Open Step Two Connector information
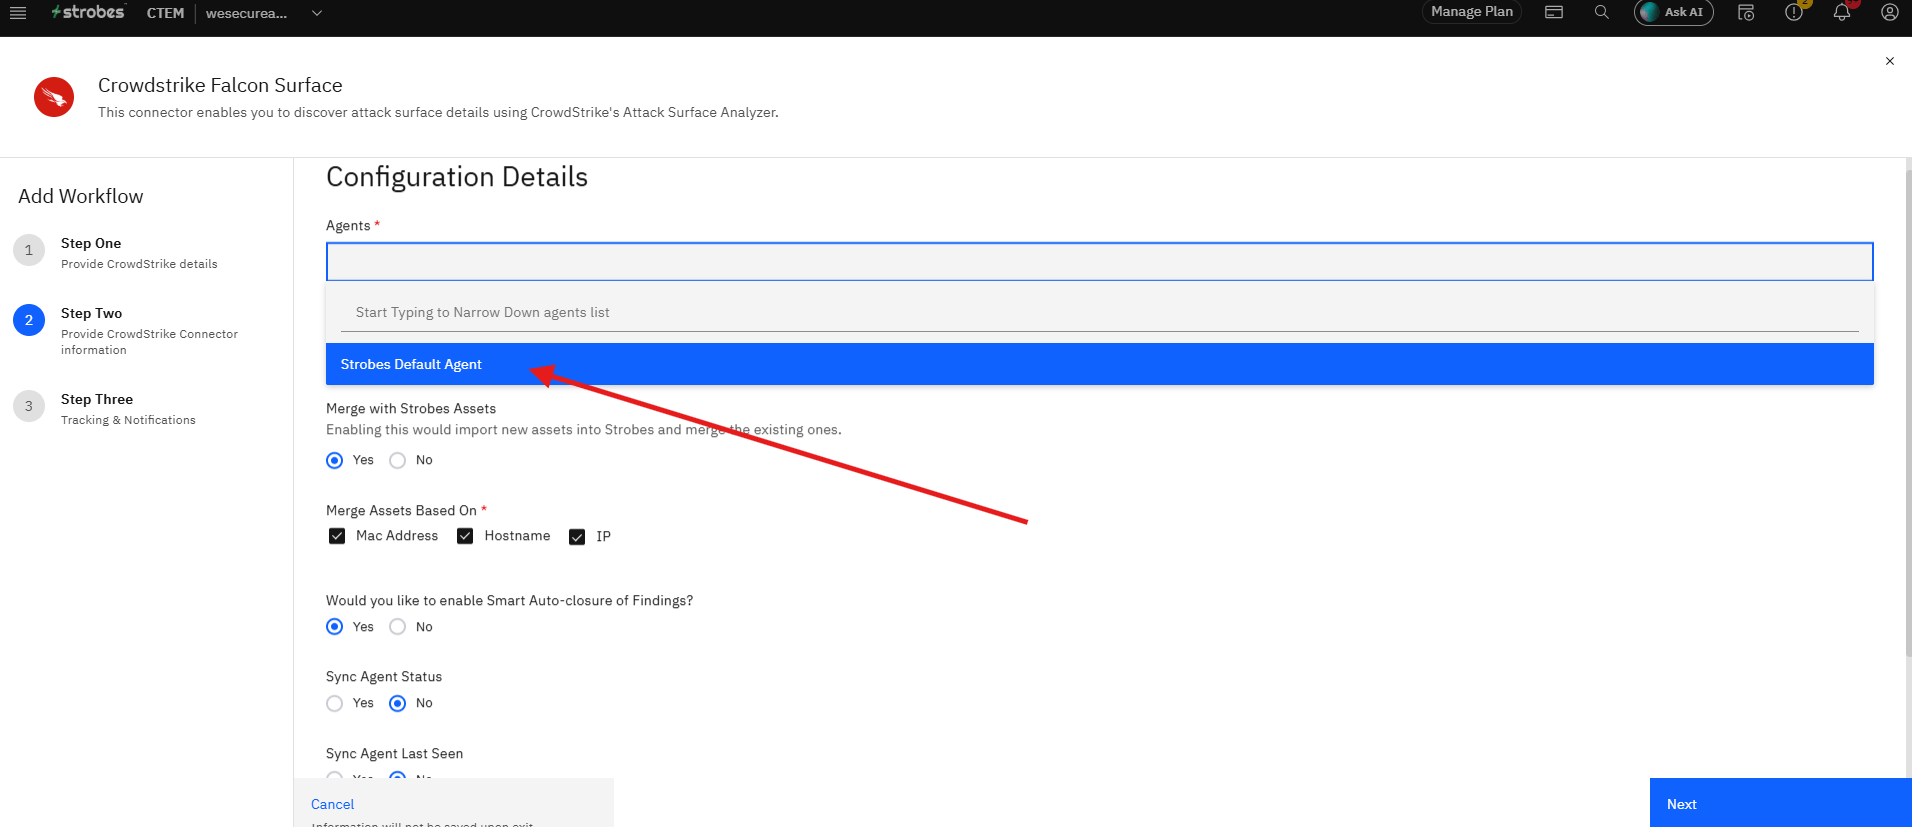Viewport: 1912px width, 827px height. click(x=149, y=331)
